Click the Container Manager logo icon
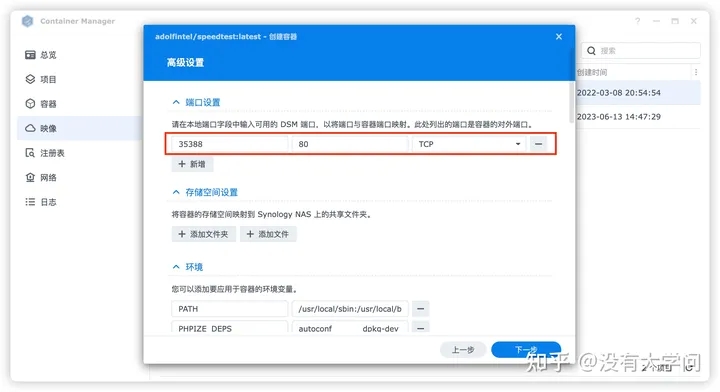The height and width of the screenshot is (392, 720). point(28,21)
